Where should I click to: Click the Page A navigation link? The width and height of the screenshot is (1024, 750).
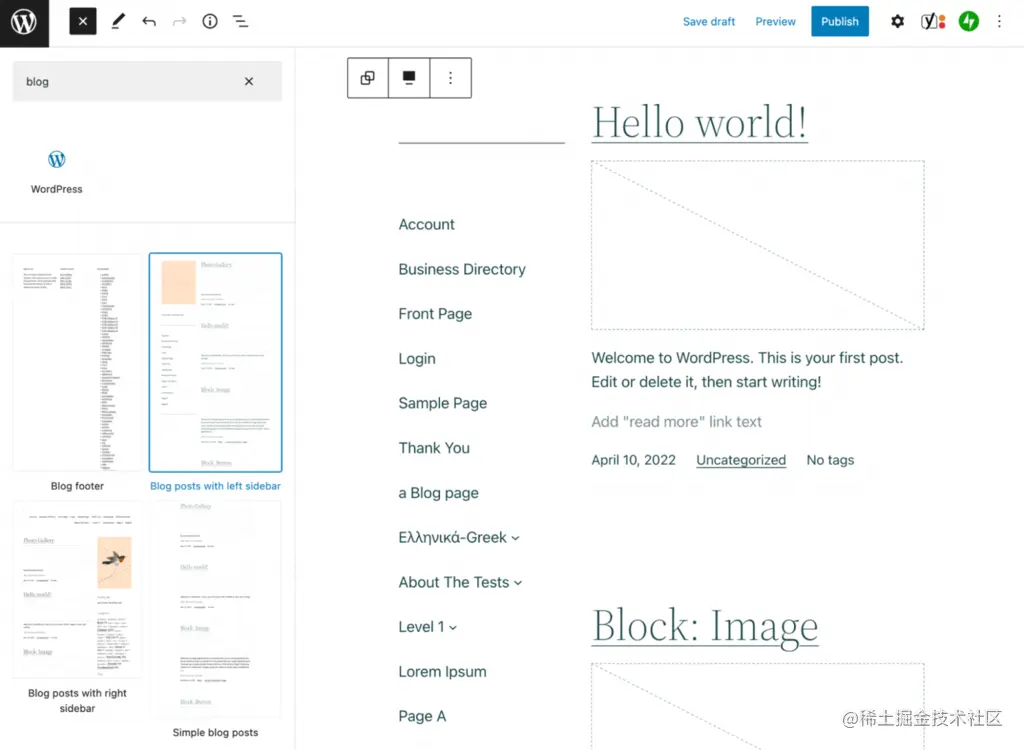coord(422,717)
